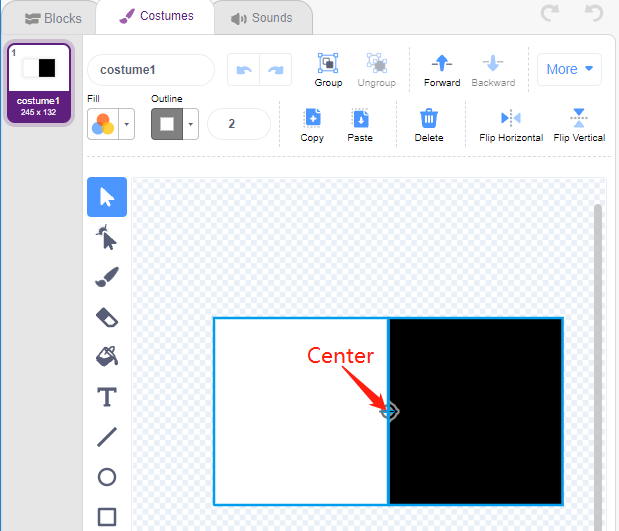Open the Outline color dropdown
Viewport: 619px width, 531px height.
pyautogui.click(x=191, y=124)
